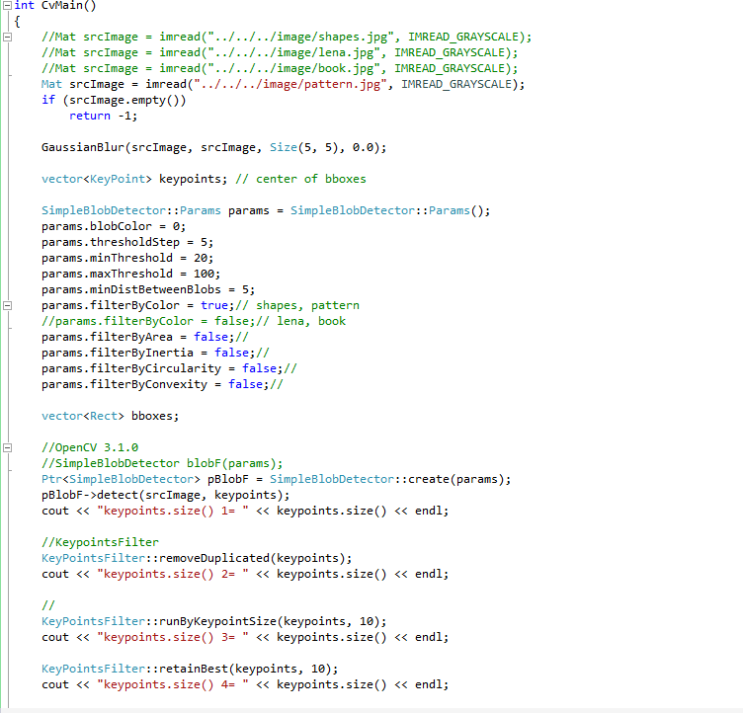Collapse the comment block at //OpenCV 3.1.0
Image resolution: width=743 pixels, height=713 pixels.
coord(7,447)
